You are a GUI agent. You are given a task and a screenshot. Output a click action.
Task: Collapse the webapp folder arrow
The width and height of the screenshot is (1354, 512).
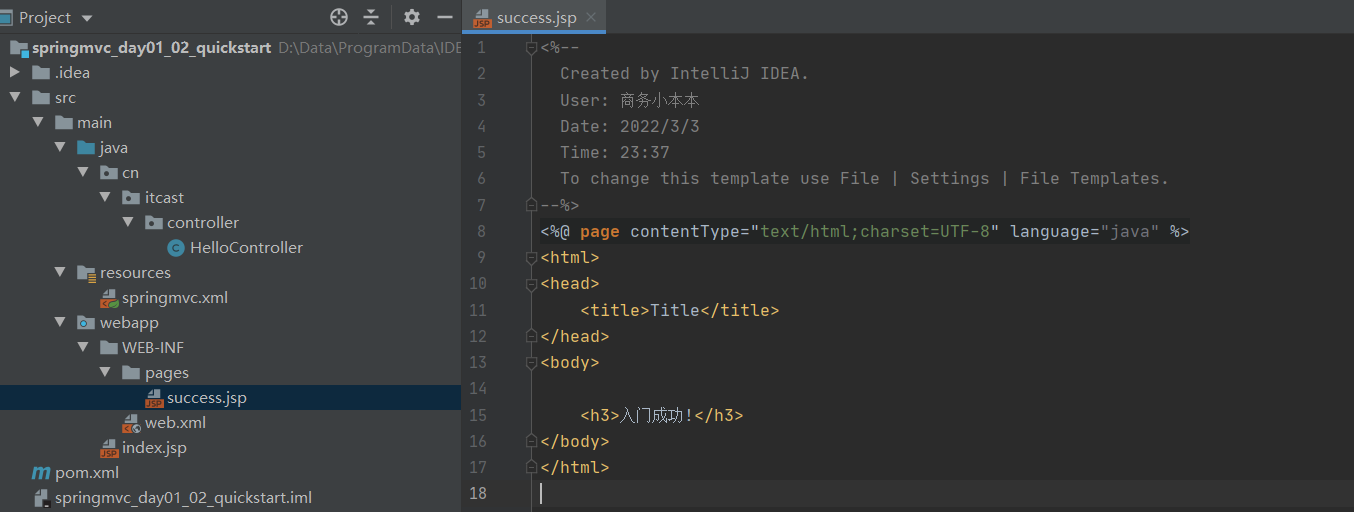(x=60, y=322)
